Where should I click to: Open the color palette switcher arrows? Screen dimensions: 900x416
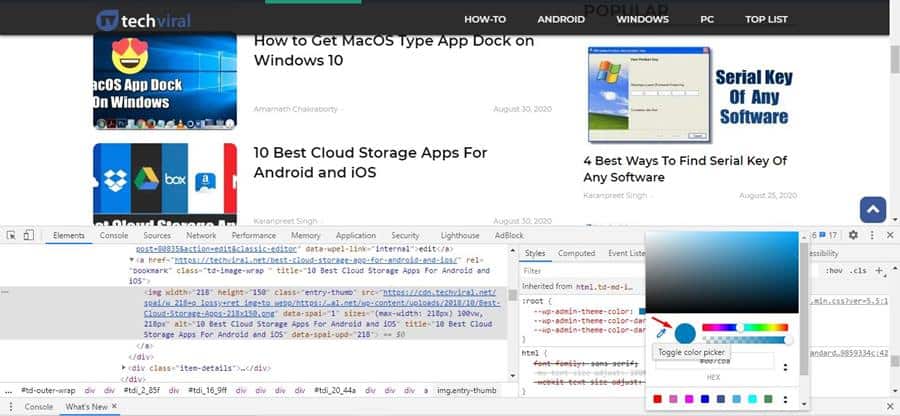[786, 399]
